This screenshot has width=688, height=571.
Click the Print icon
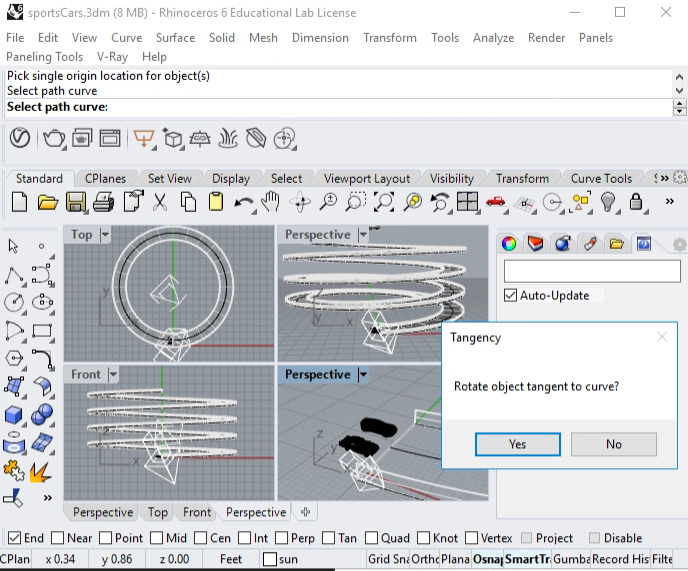[104, 202]
